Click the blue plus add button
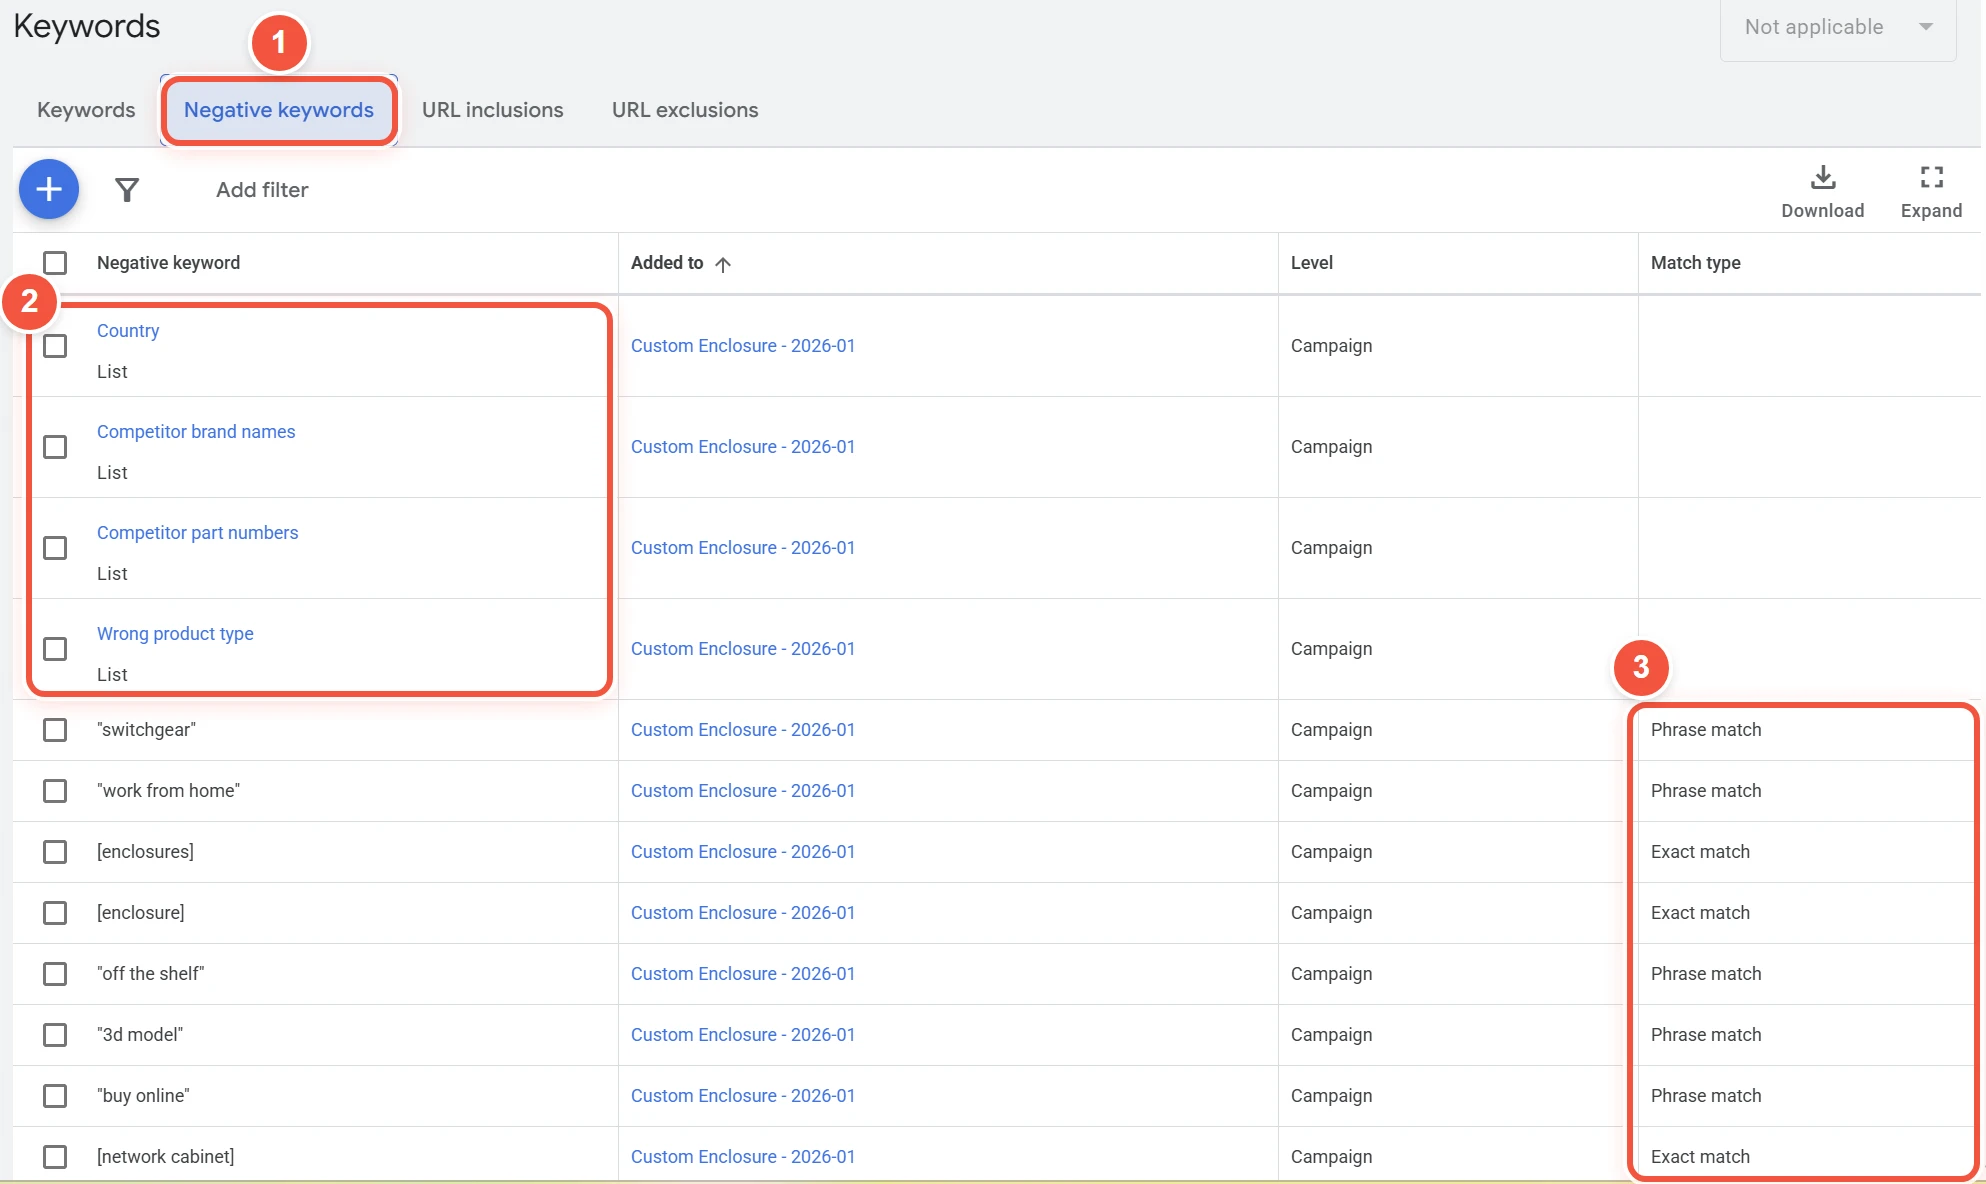Image resolution: width=1986 pixels, height=1184 pixels. (x=49, y=189)
